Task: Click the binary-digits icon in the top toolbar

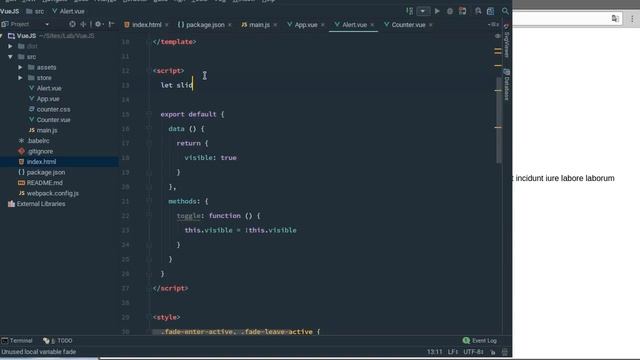Action: click(x=409, y=11)
